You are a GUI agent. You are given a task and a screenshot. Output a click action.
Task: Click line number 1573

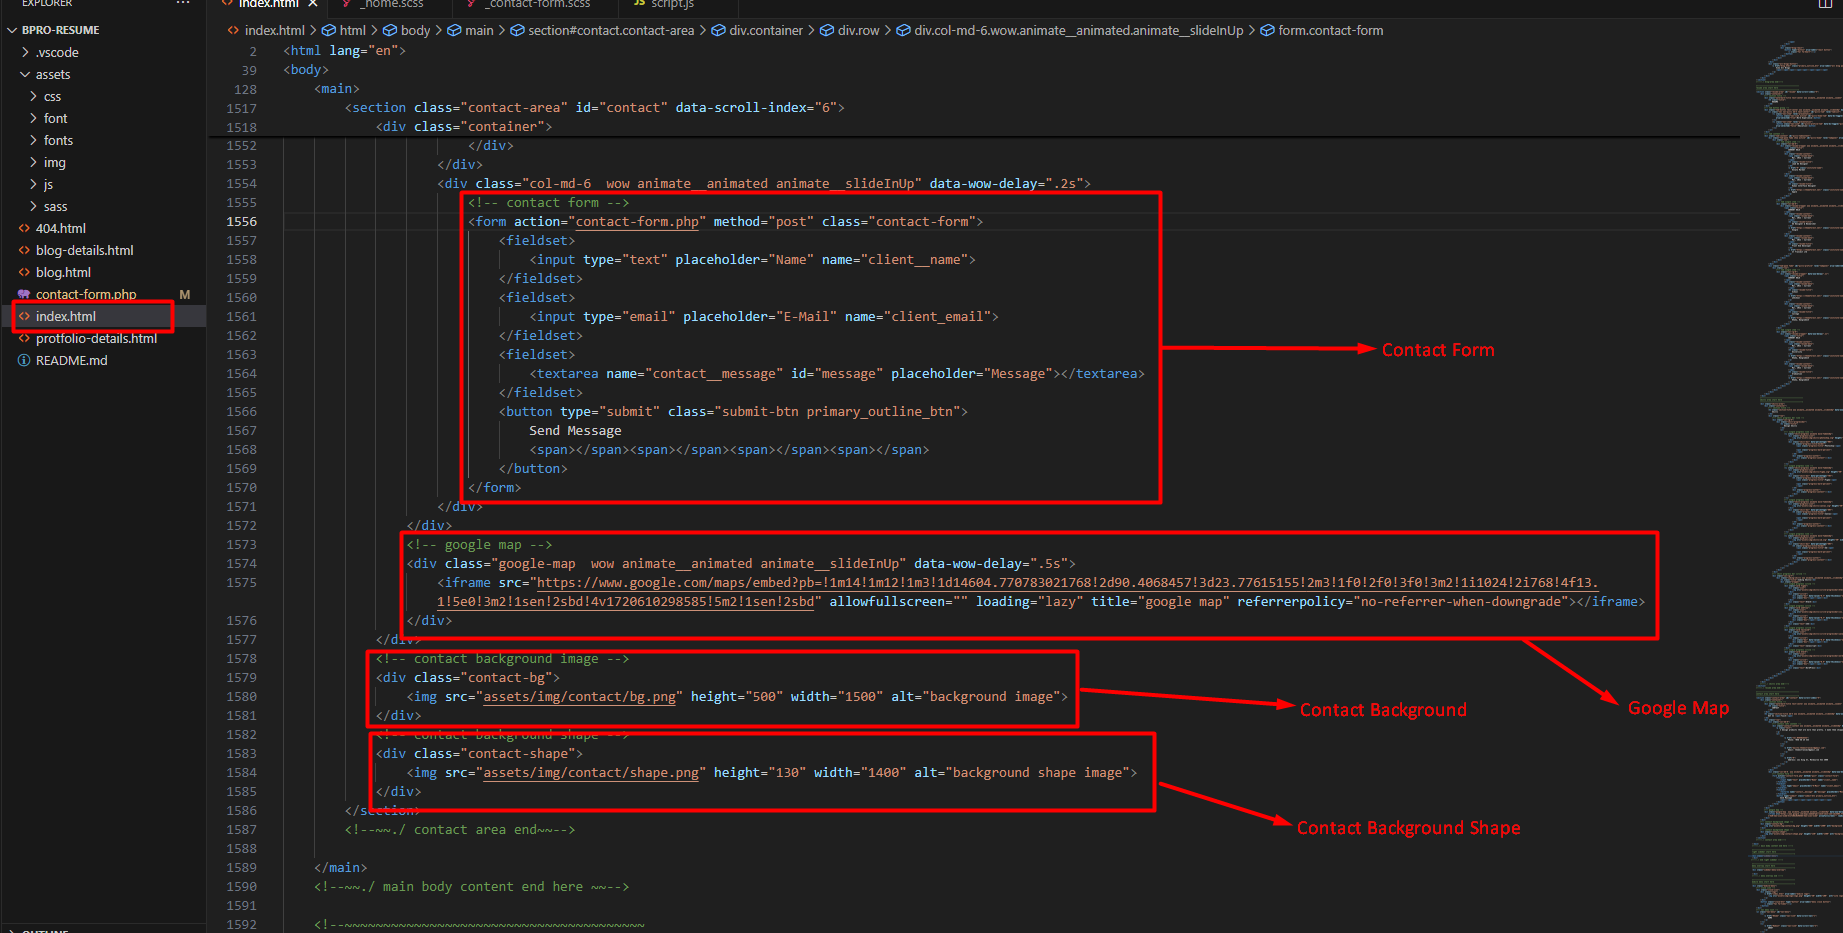[241, 545]
